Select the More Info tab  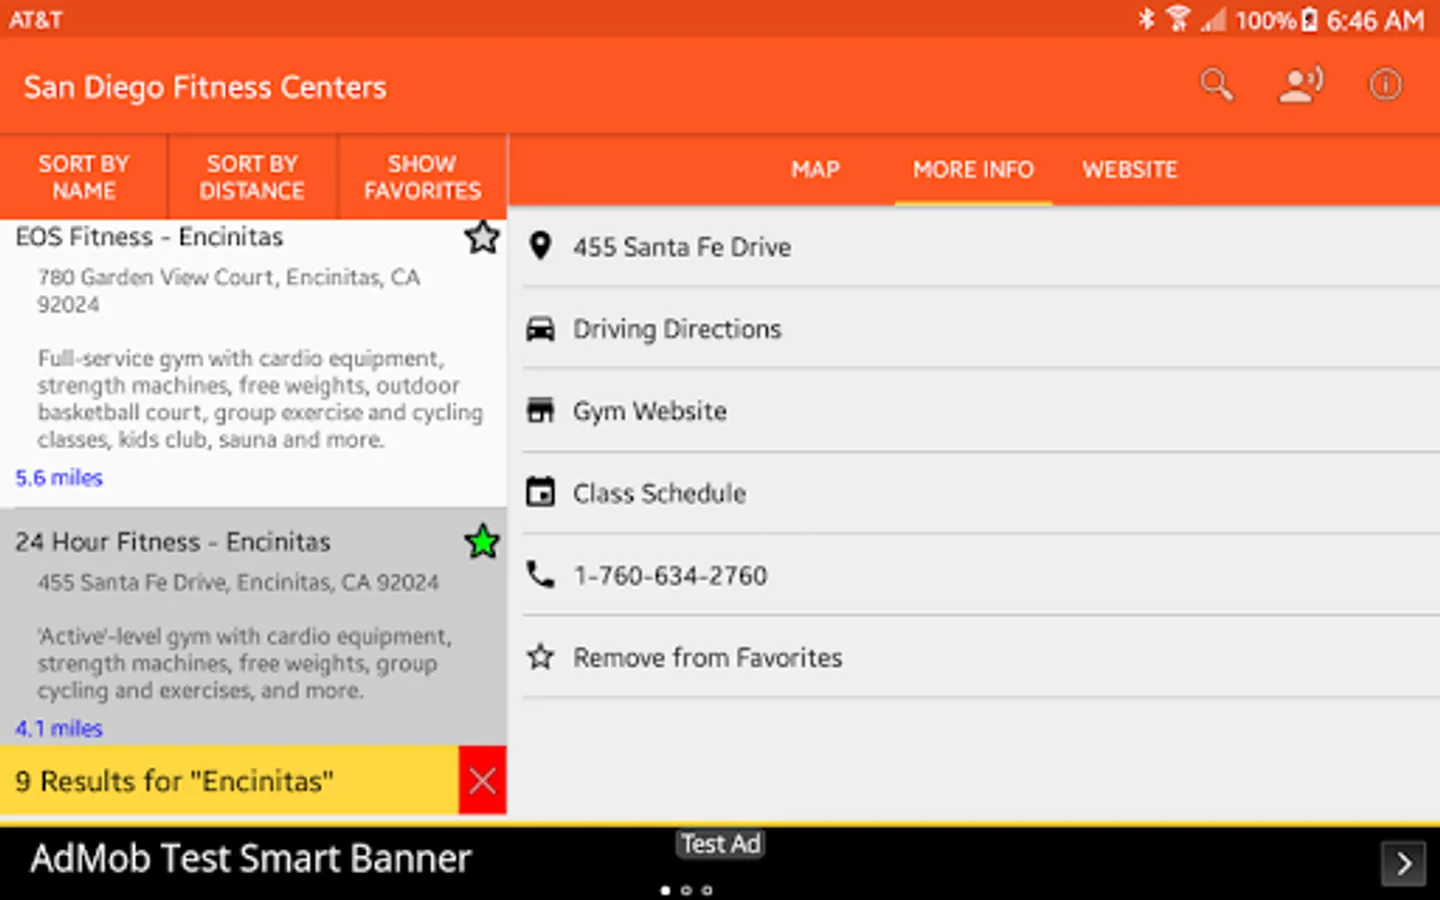tap(973, 170)
